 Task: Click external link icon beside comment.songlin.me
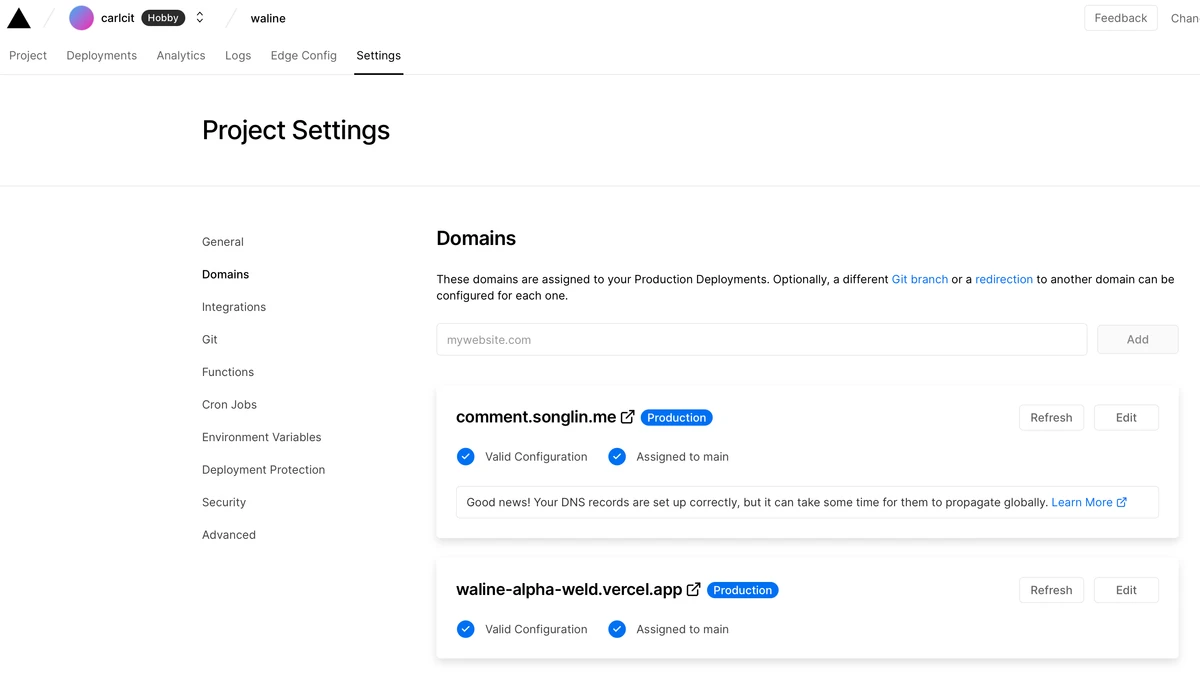628,417
